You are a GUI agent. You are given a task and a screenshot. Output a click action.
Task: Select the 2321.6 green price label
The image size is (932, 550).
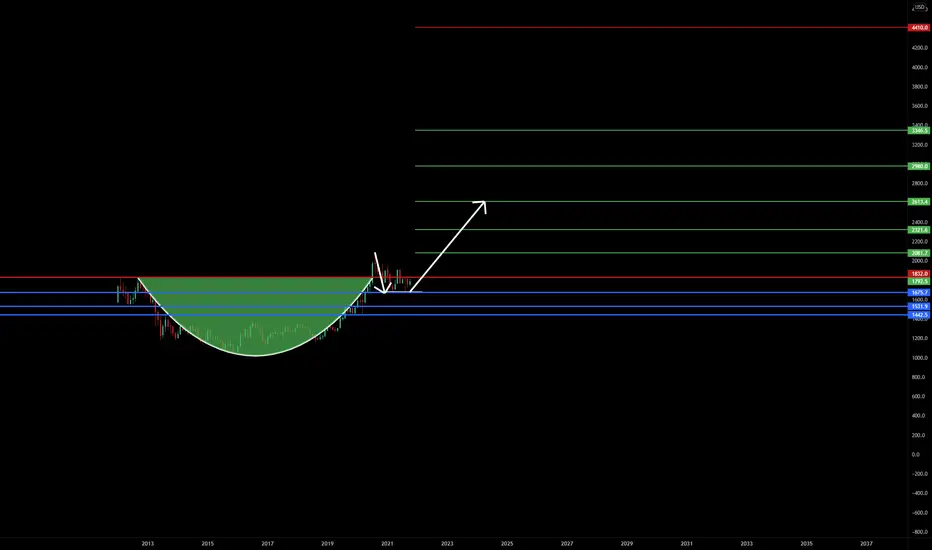(919, 230)
